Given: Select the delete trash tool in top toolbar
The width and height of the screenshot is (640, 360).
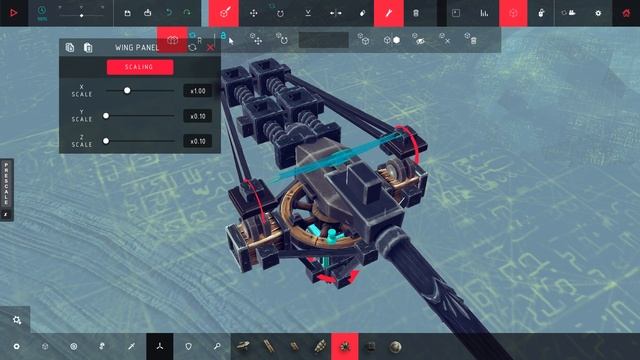Looking at the screenshot, I should click(416, 13).
